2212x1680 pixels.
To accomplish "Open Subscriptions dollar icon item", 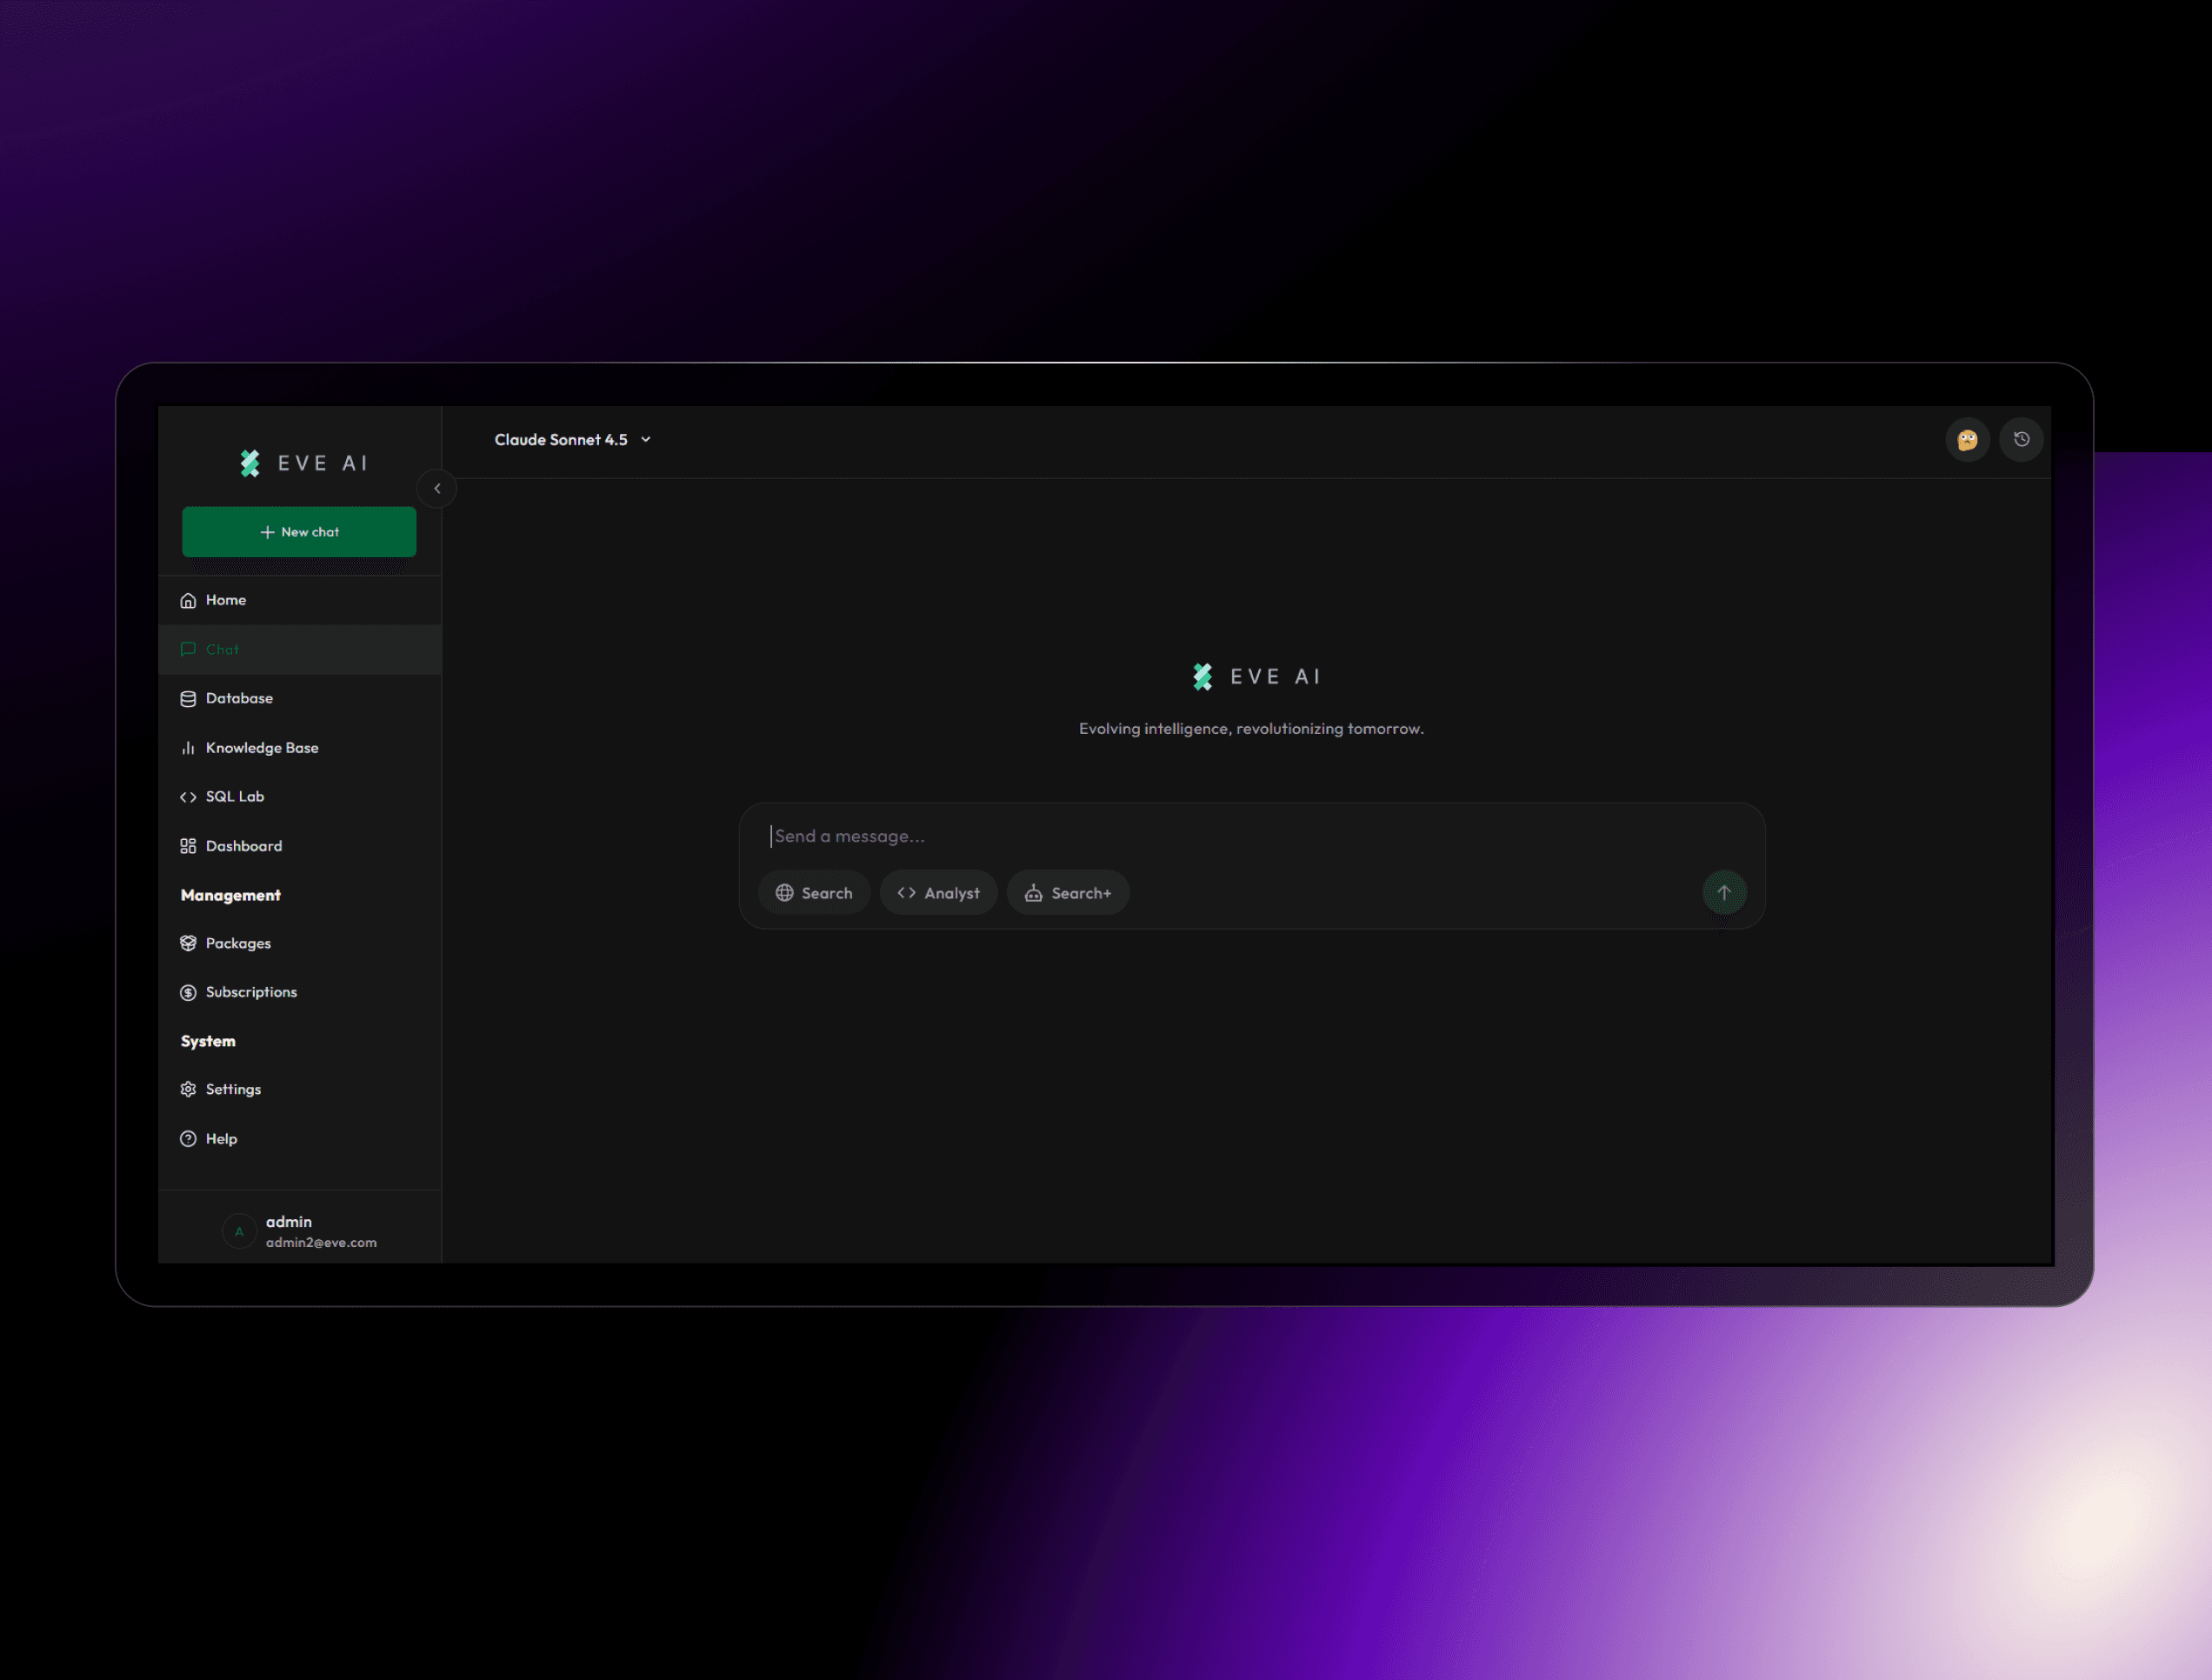I will (x=250, y=992).
